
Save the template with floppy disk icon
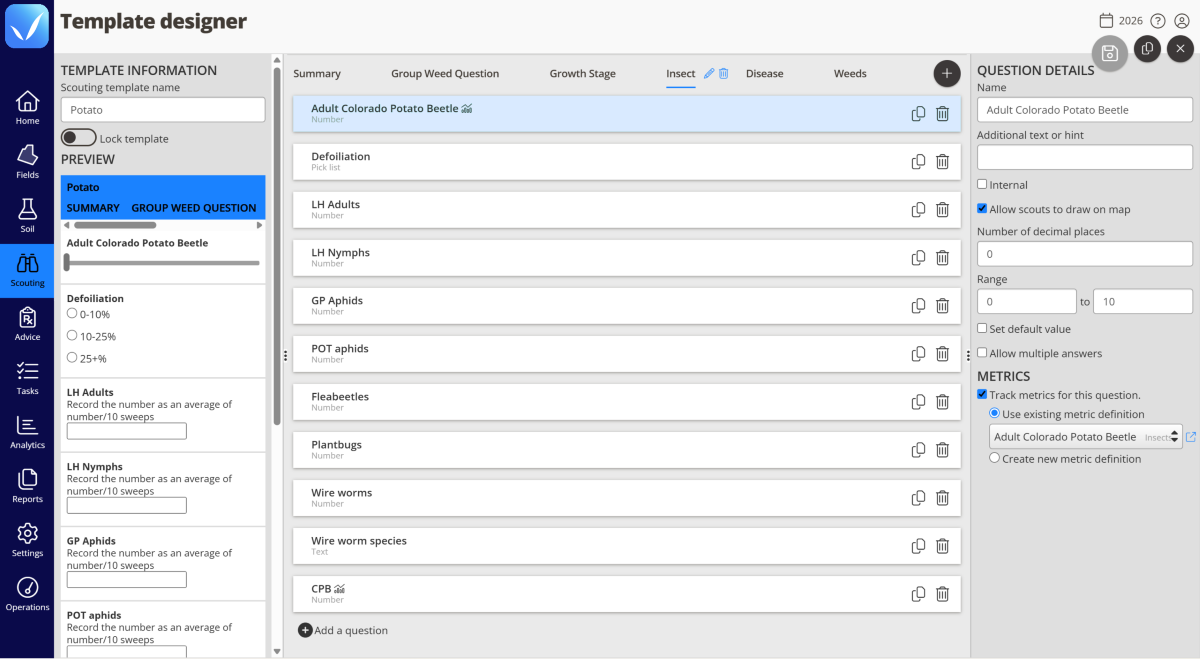pos(1110,53)
